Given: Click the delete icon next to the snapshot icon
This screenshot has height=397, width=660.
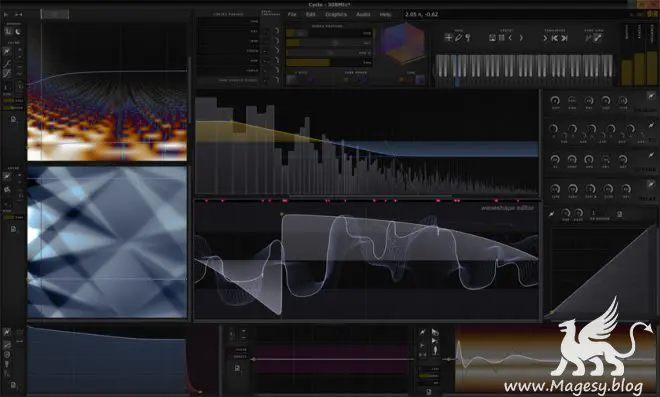Looking at the screenshot, I should click(501, 38).
